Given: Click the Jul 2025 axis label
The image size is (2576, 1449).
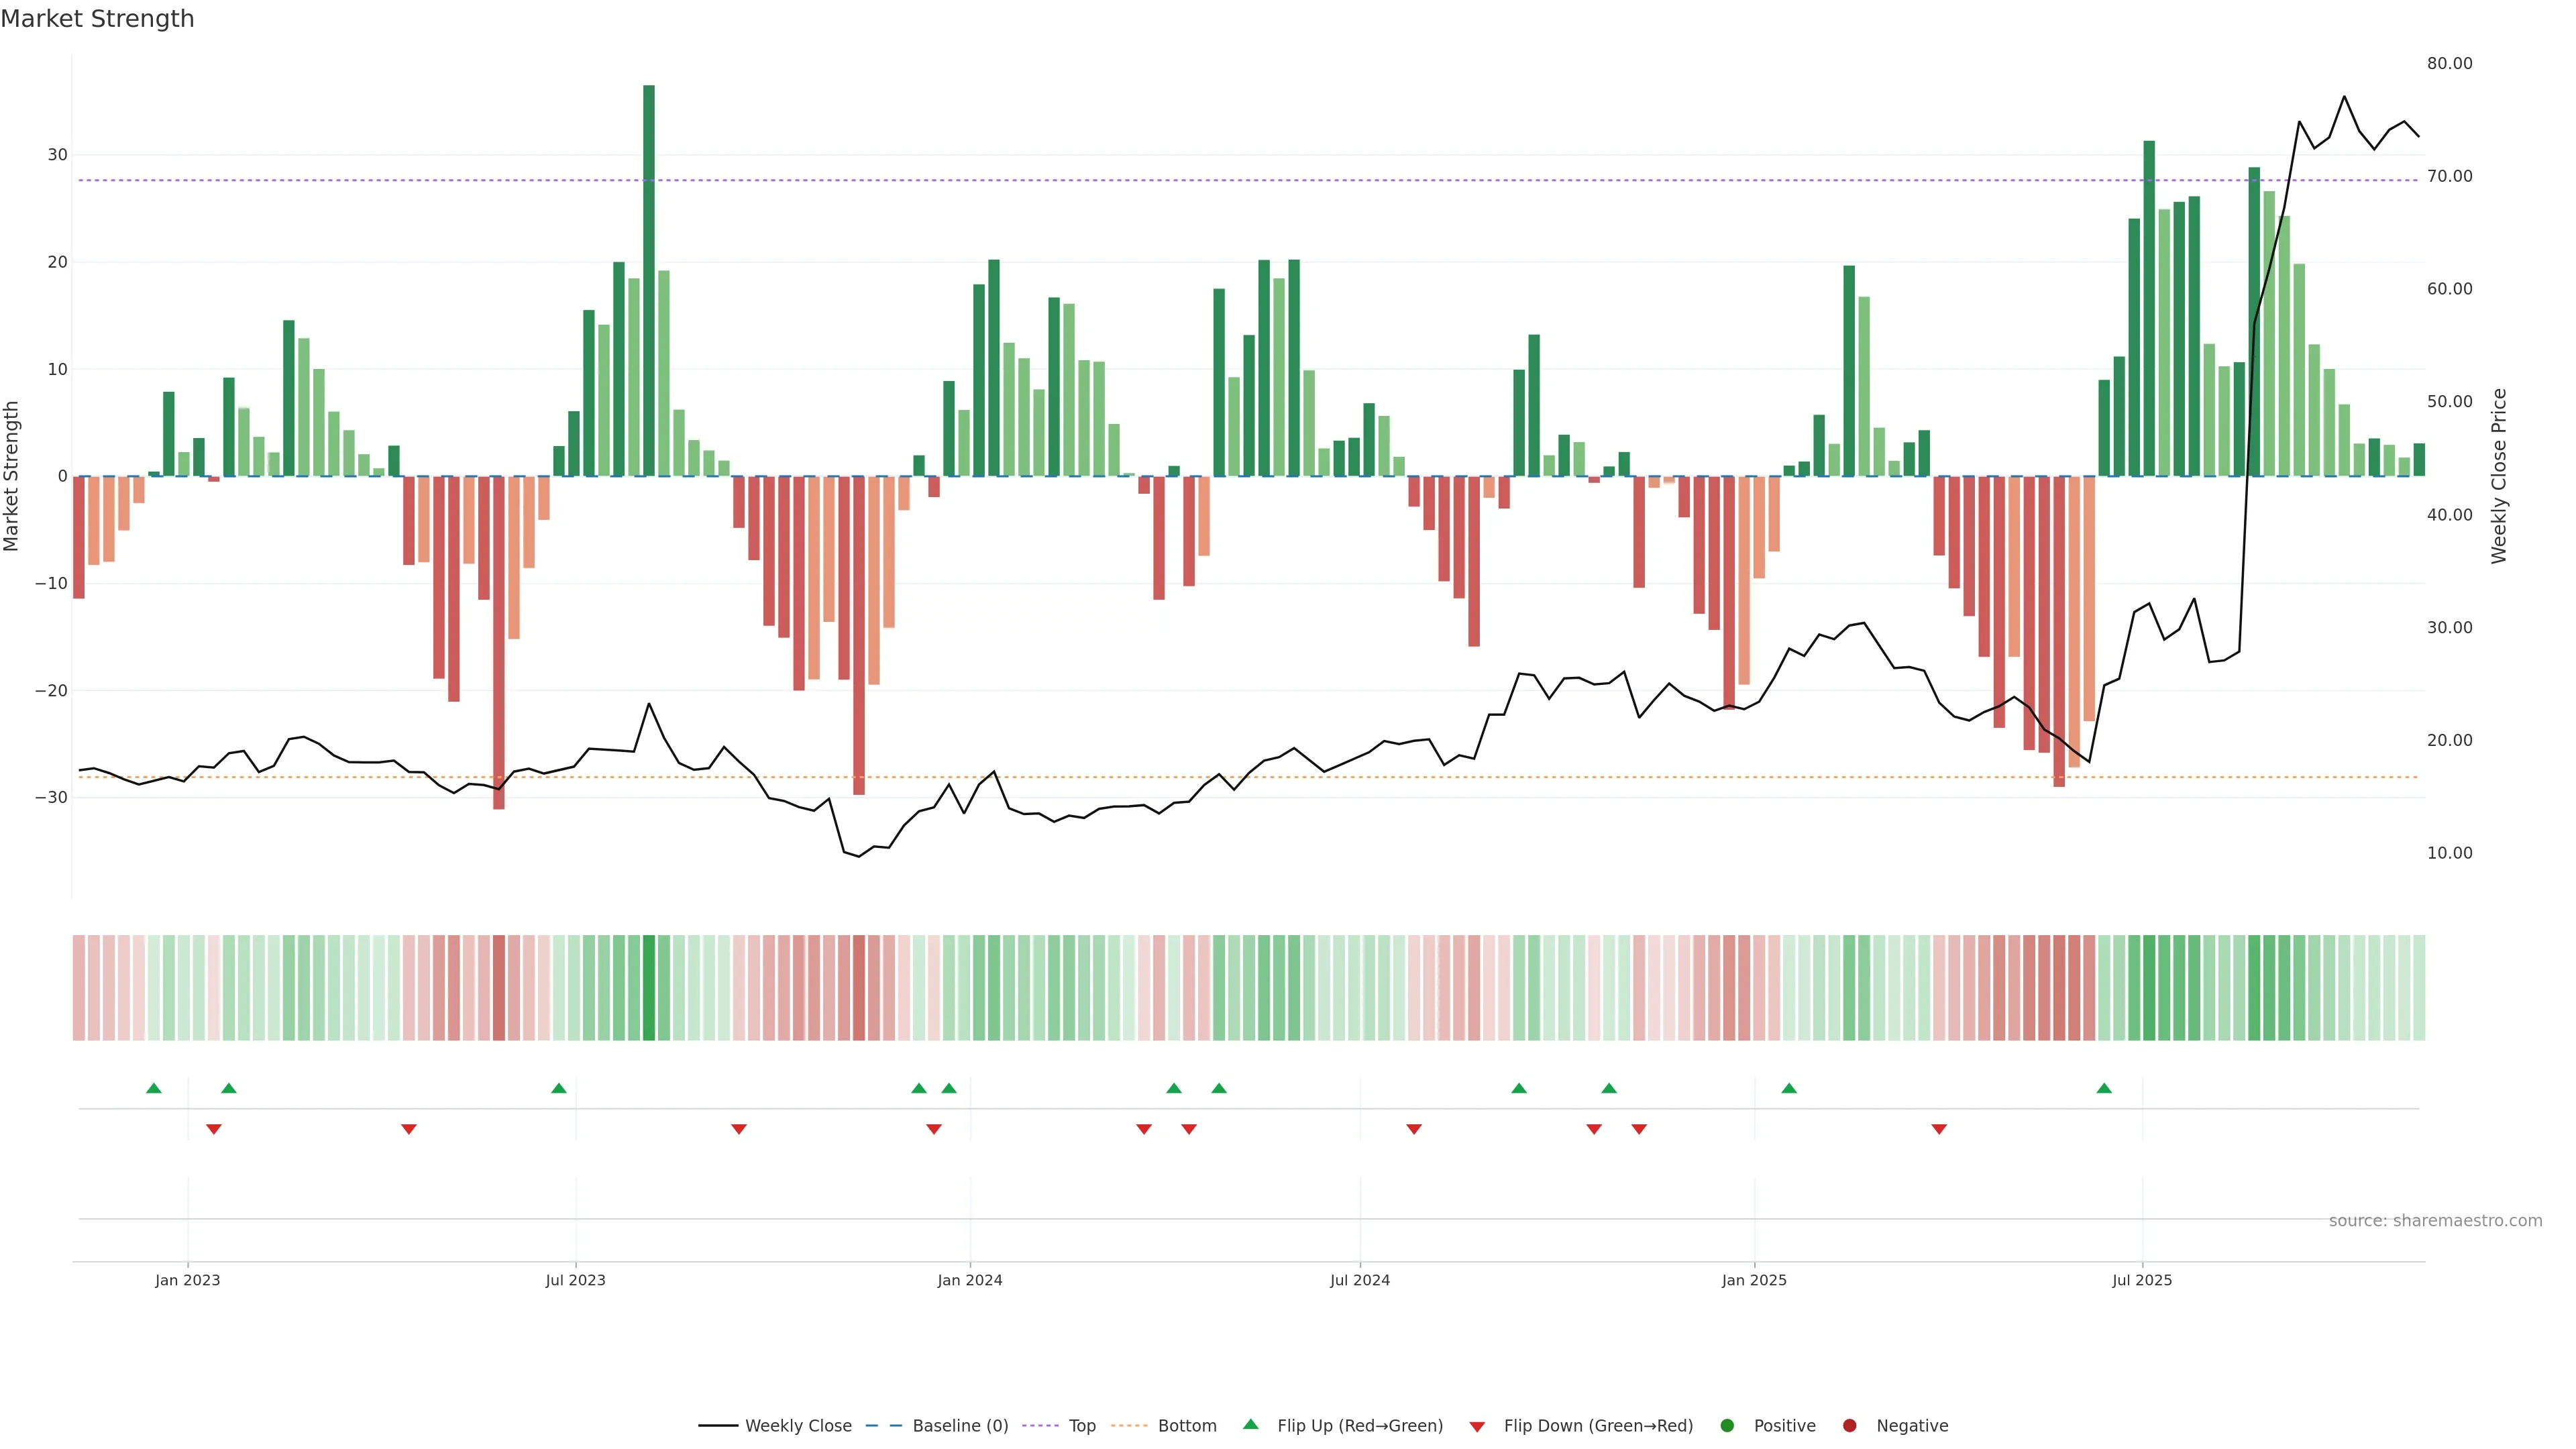Looking at the screenshot, I should [x=2142, y=1280].
